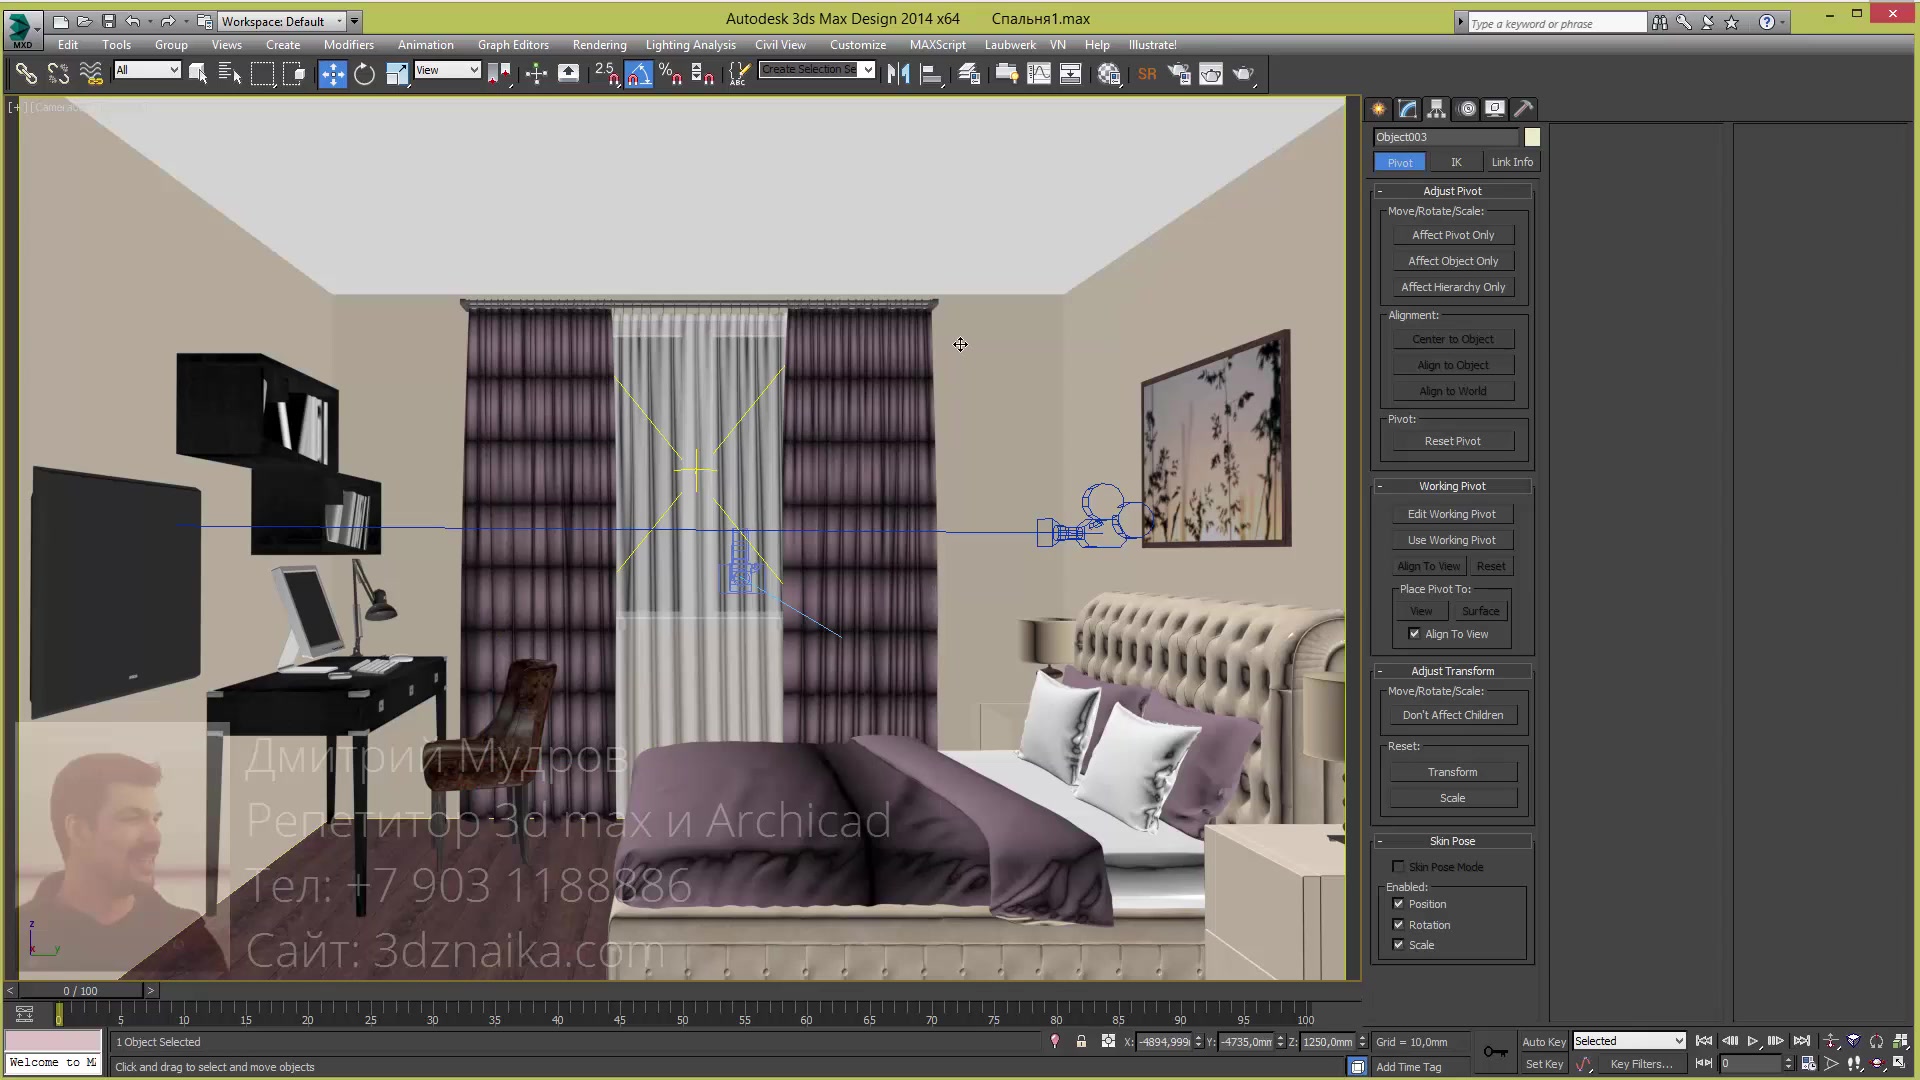The image size is (1920, 1080).
Task: Click the Affect Pivot Only button
Action: click(x=1452, y=233)
